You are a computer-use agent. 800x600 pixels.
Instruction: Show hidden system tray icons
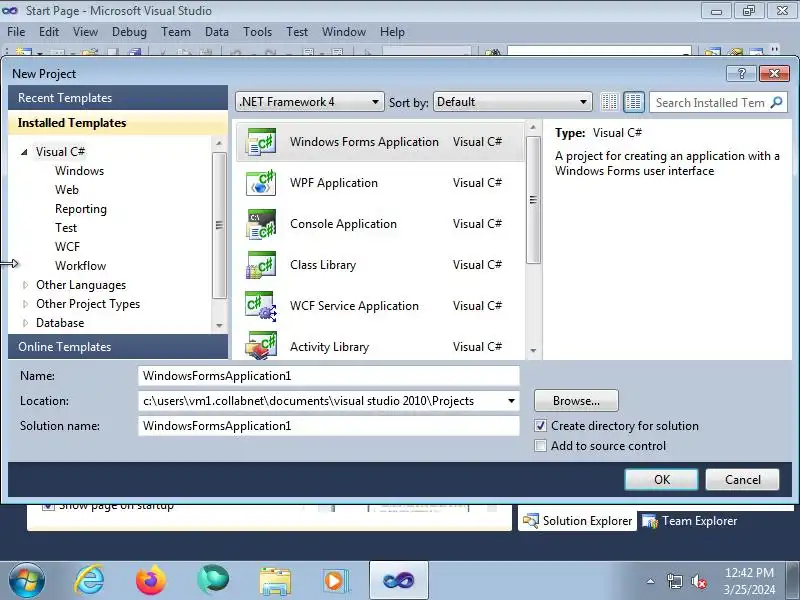[651, 581]
